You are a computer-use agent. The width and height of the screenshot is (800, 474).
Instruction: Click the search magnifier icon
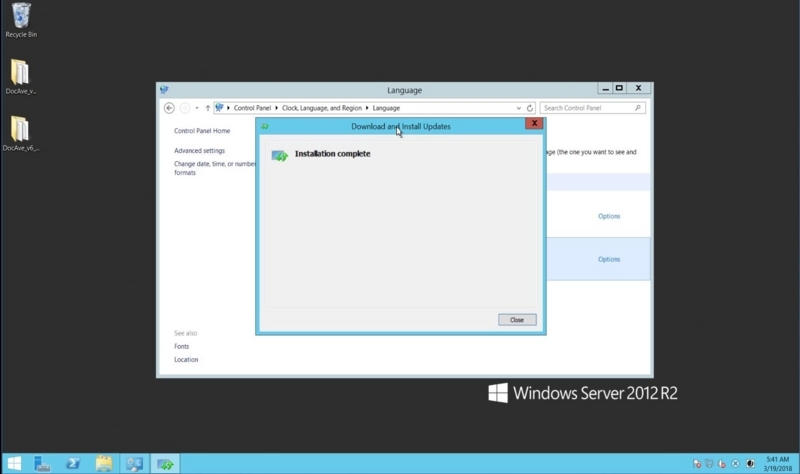pos(638,108)
